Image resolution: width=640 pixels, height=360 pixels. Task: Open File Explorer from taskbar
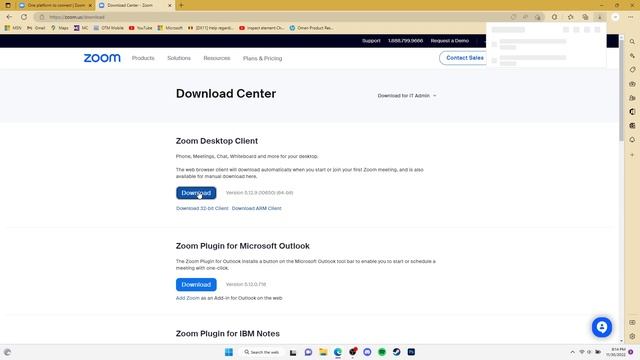pos(323,352)
